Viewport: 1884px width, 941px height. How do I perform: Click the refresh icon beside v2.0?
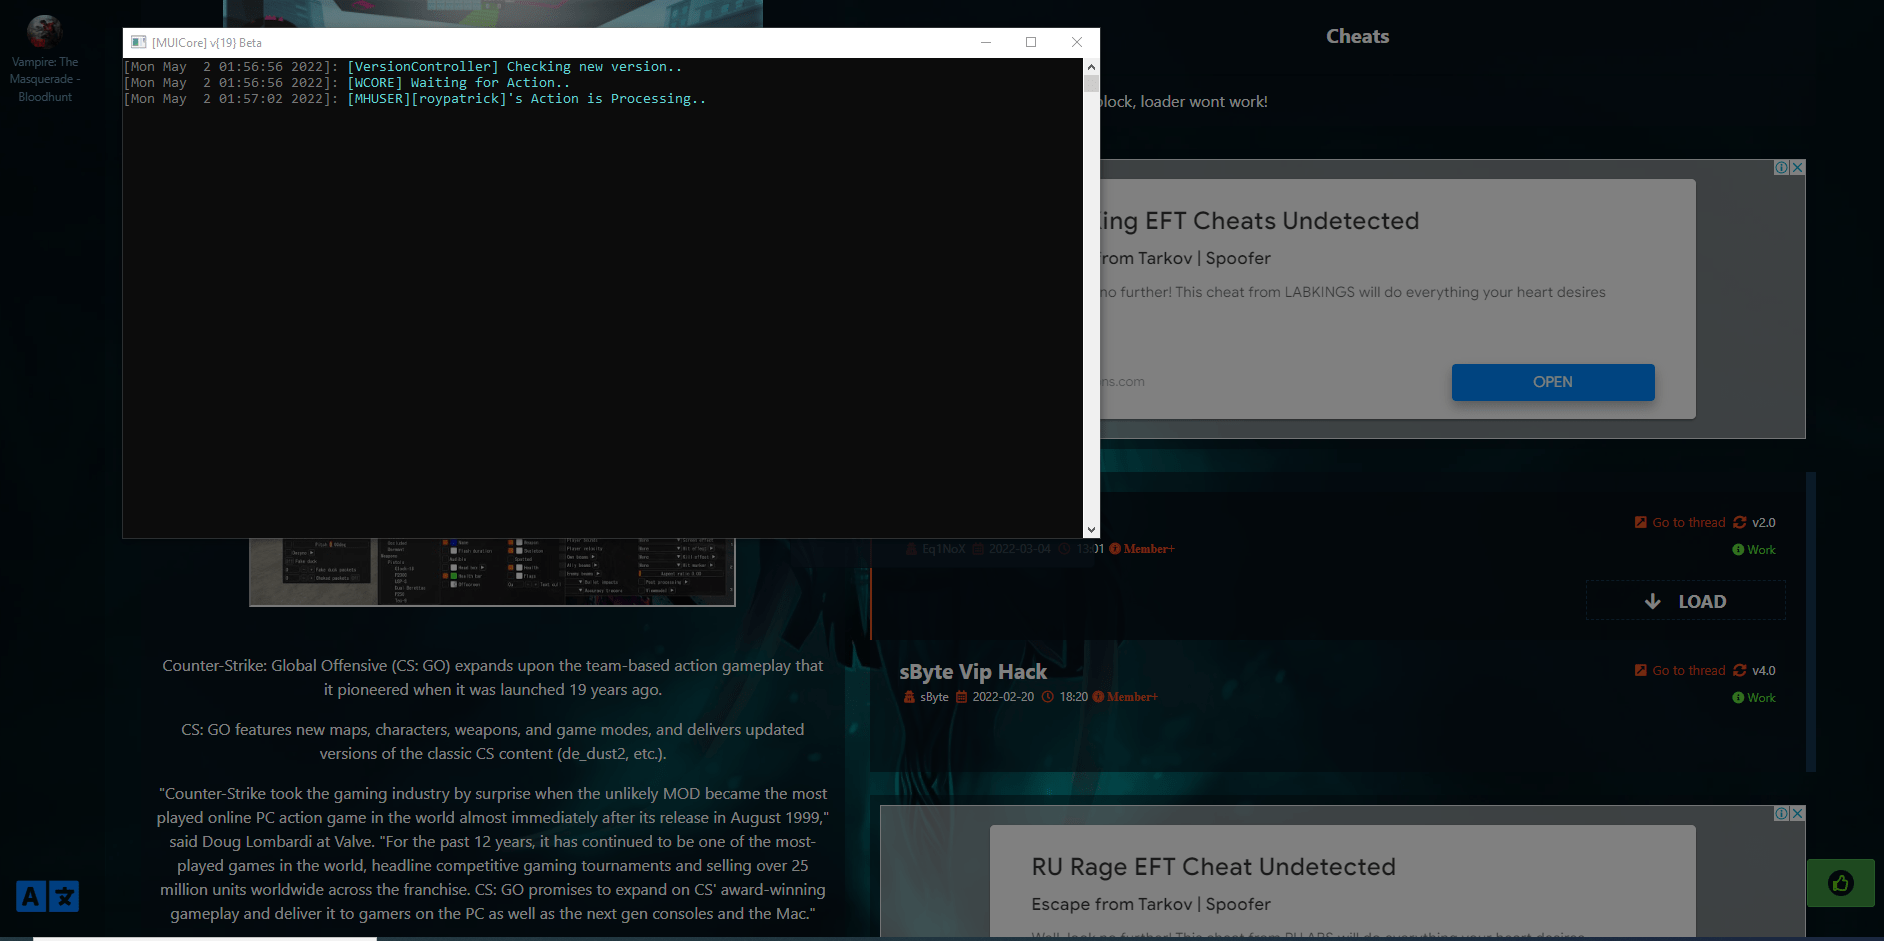click(1740, 522)
